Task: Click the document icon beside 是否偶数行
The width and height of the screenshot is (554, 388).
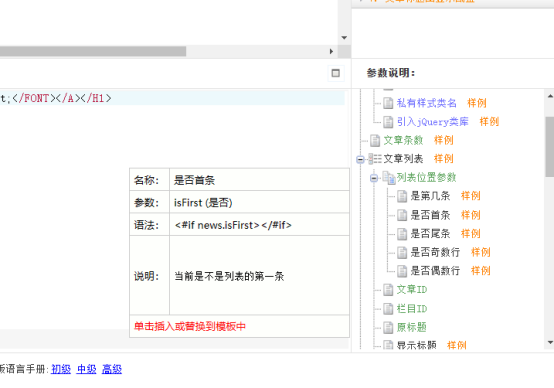Action: [x=402, y=271]
